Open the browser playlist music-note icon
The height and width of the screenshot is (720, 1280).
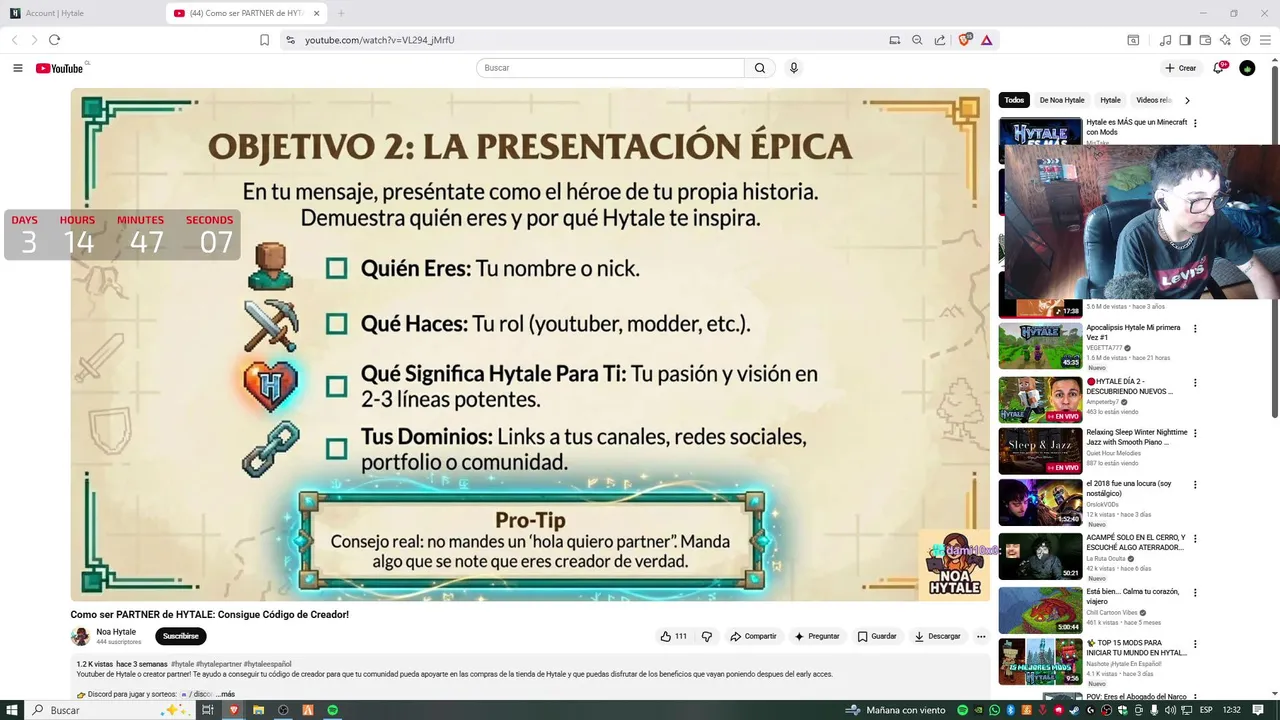(x=1165, y=40)
